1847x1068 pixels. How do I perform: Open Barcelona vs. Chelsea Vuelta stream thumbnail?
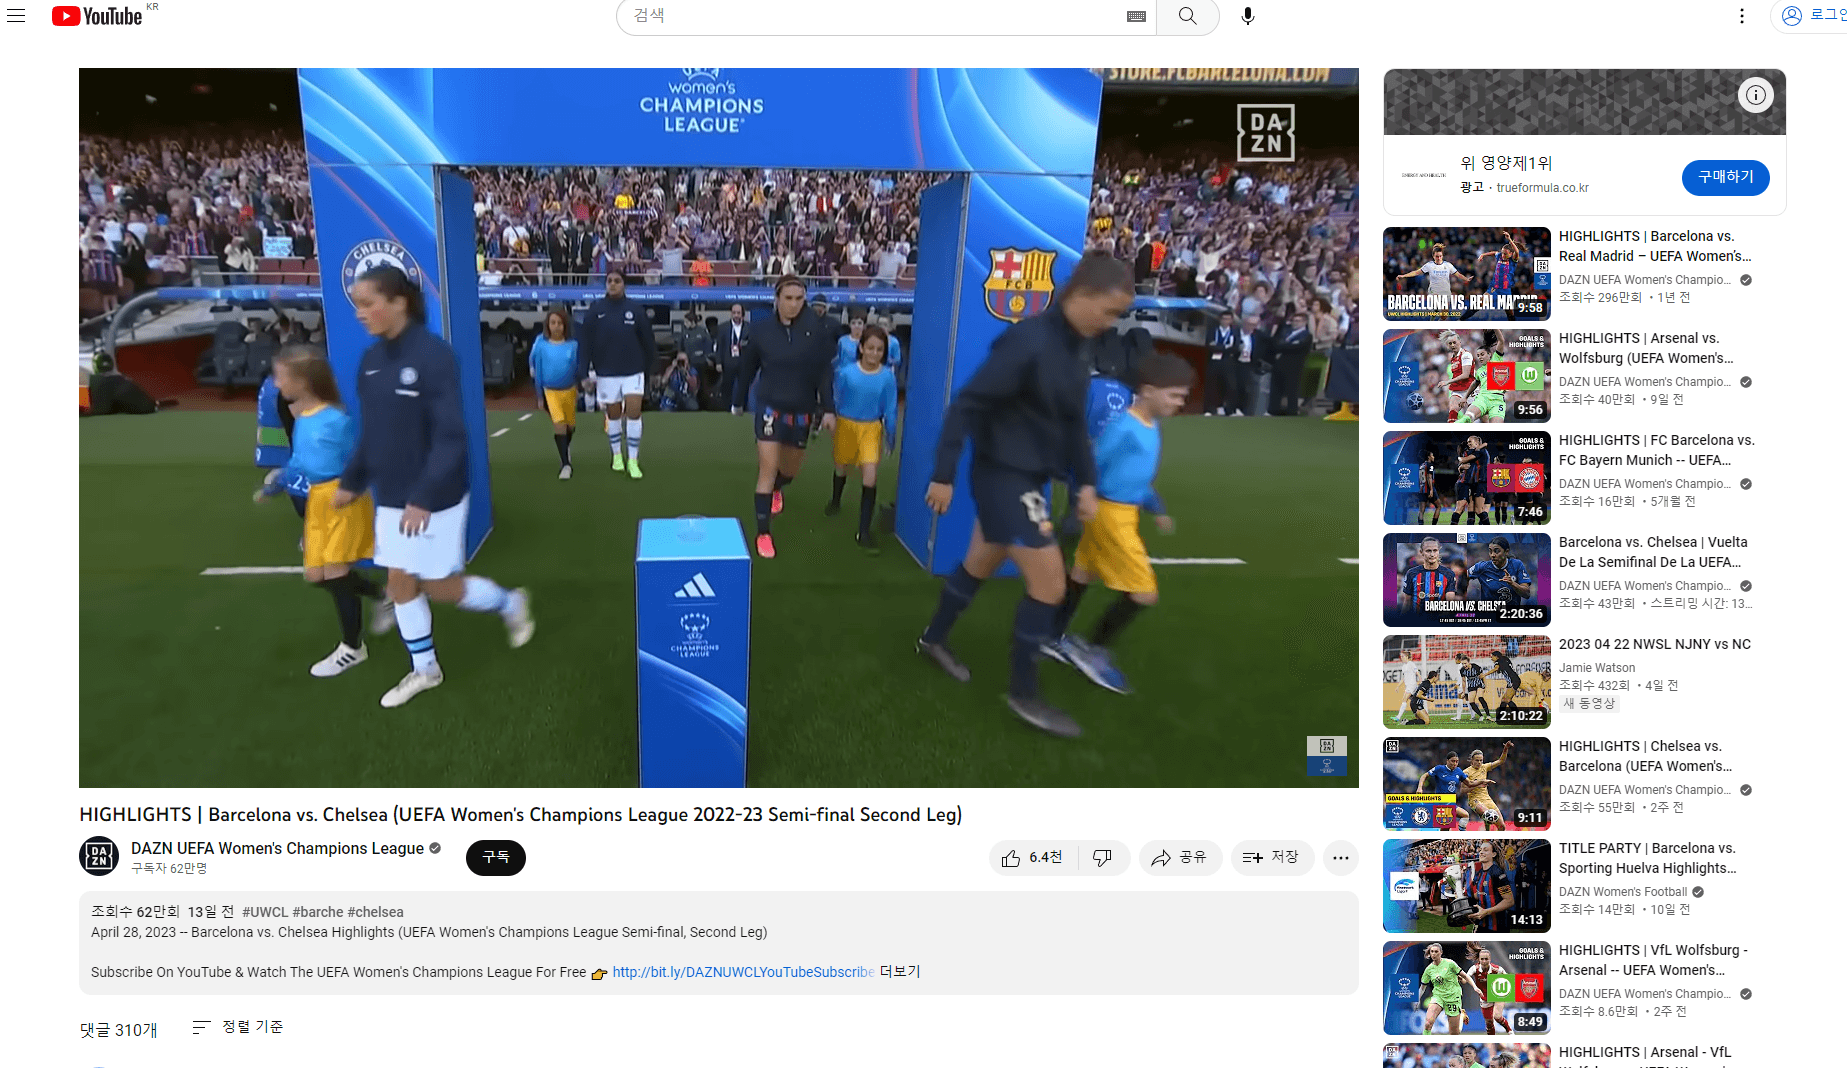[x=1467, y=580]
